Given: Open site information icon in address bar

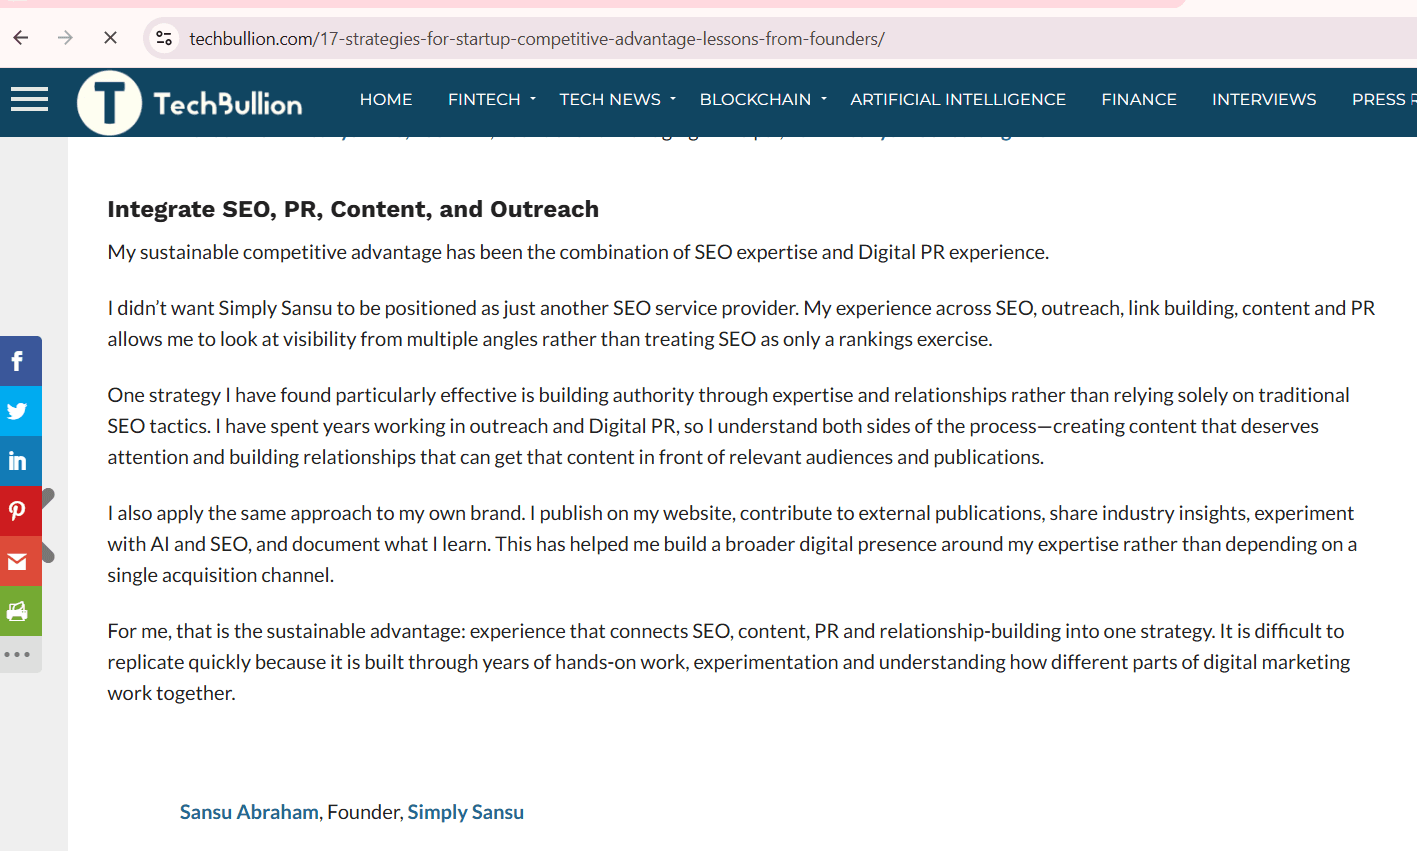Looking at the screenshot, I should pos(164,38).
